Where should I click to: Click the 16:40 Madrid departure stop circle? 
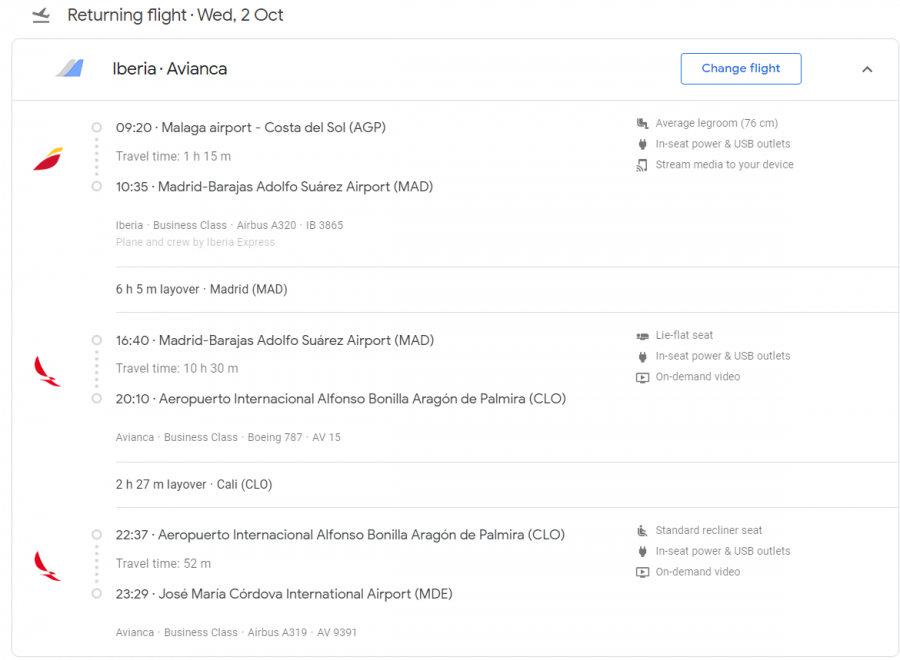click(x=96, y=340)
